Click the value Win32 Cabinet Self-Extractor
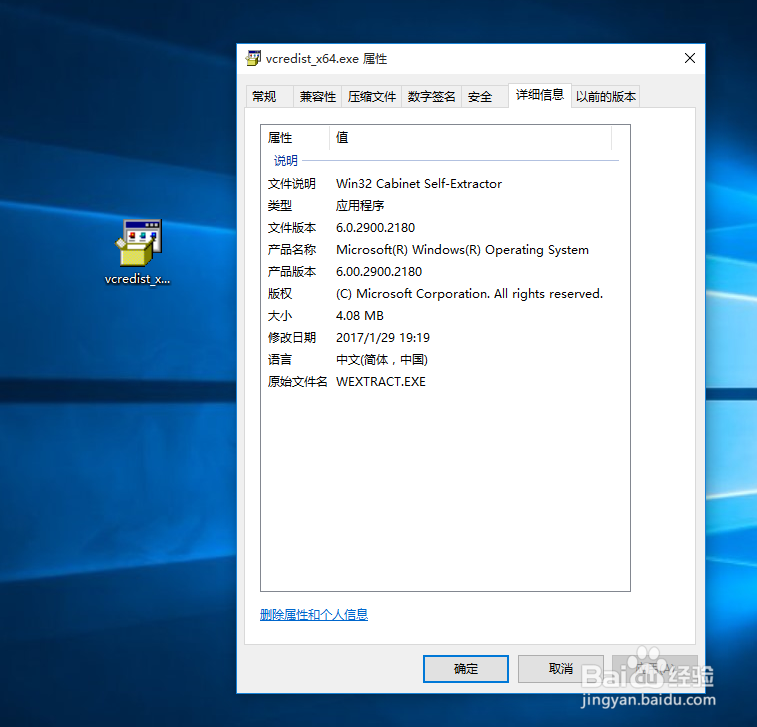 (x=419, y=183)
